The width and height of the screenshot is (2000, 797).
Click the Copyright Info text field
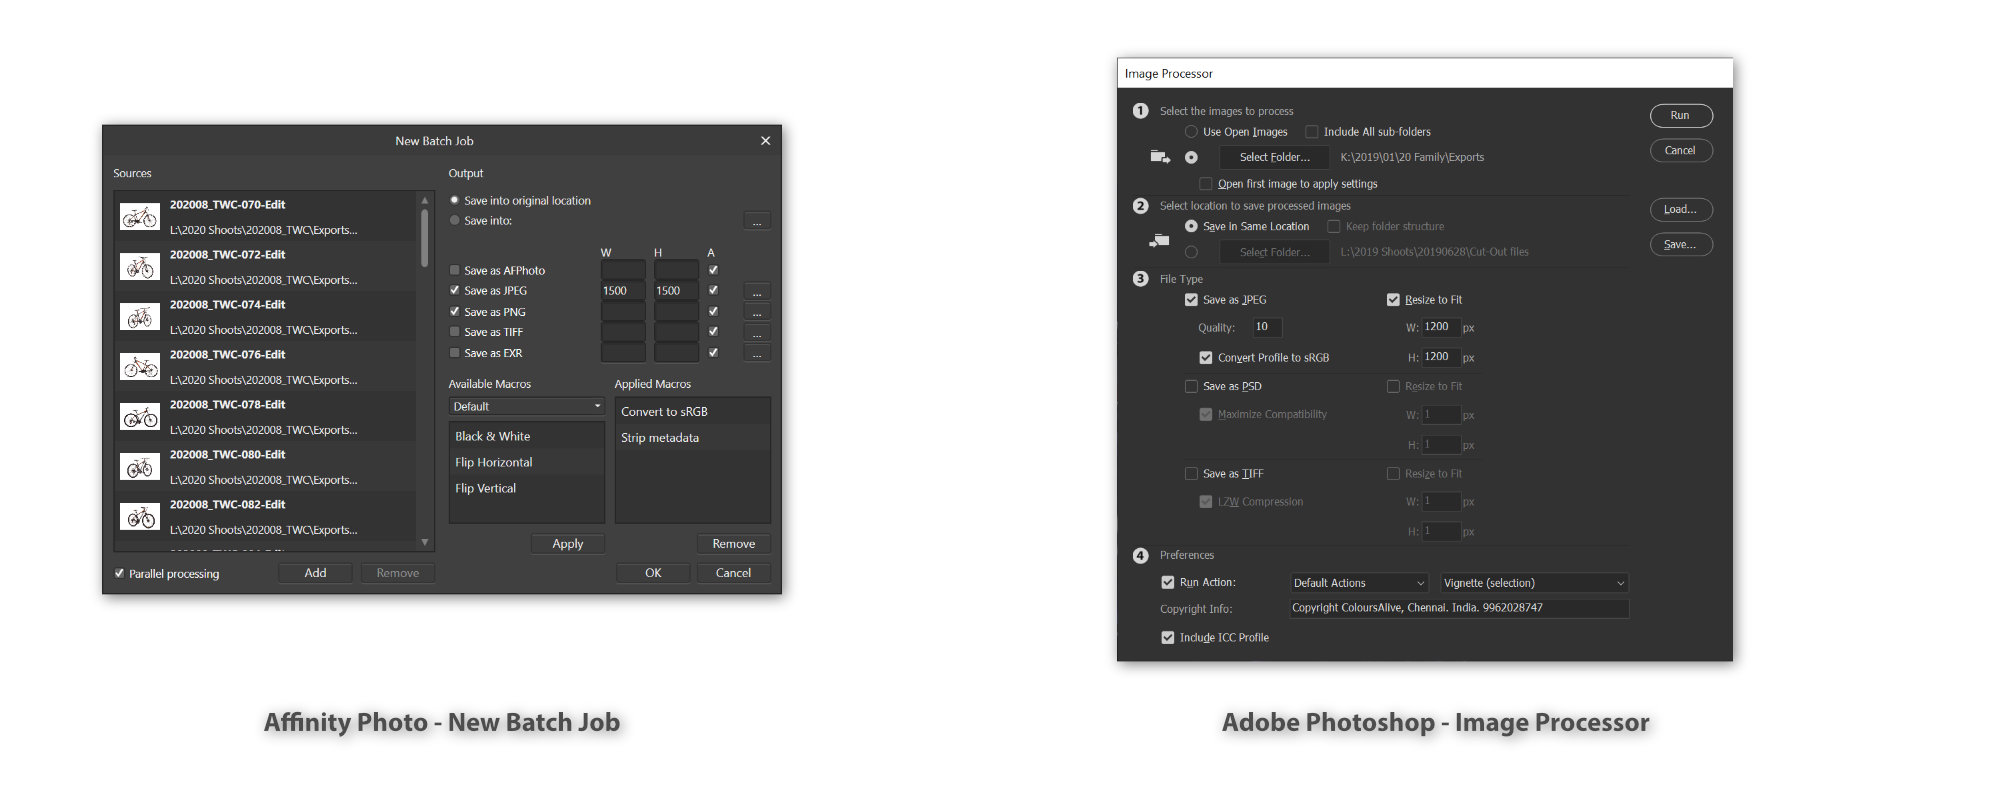pyautogui.click(x=1459, y=608)
